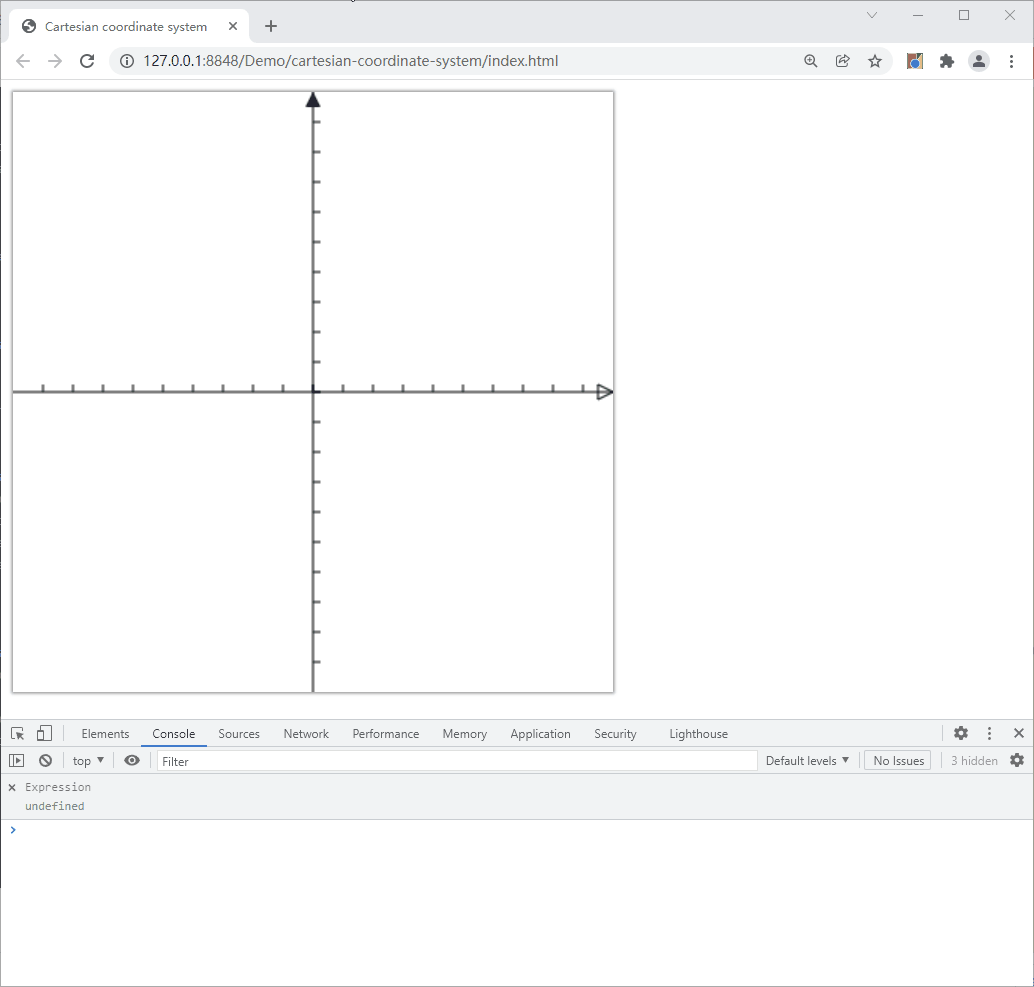
Task: Click the zoom magnifier in the address bar
Action: (810, 61)
